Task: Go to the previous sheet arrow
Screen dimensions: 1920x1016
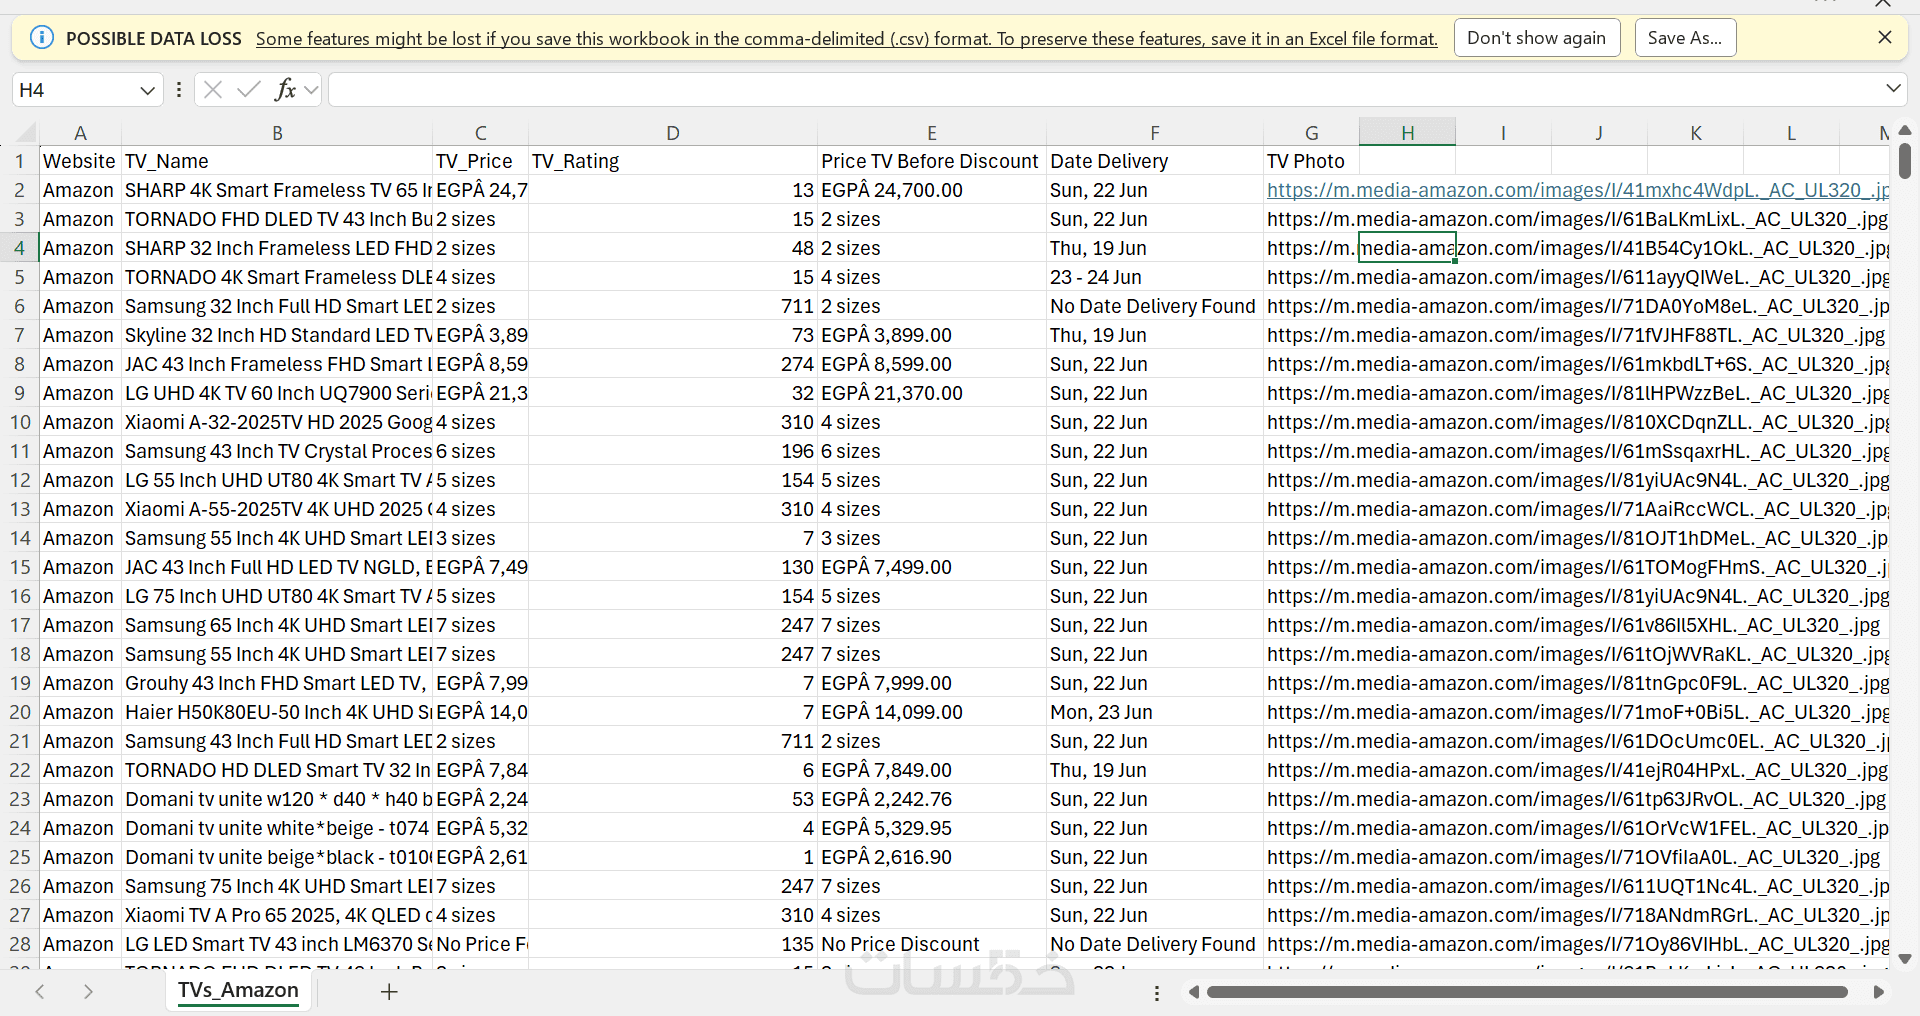Action: coord(40,992)
